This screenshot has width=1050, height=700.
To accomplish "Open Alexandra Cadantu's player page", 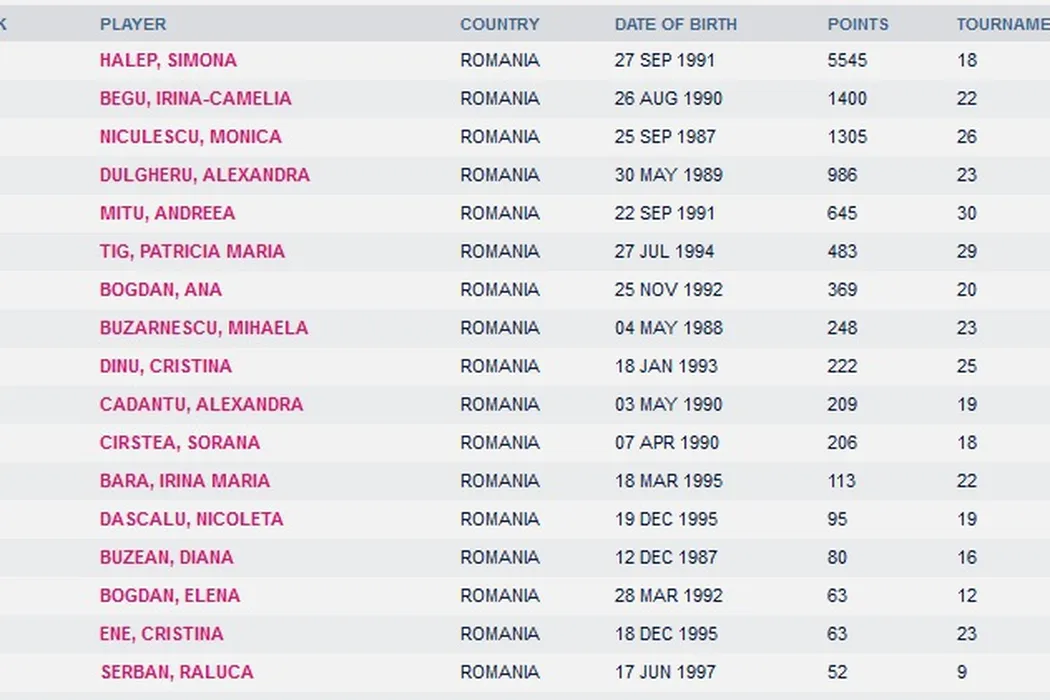I will [x=201, y=404].
